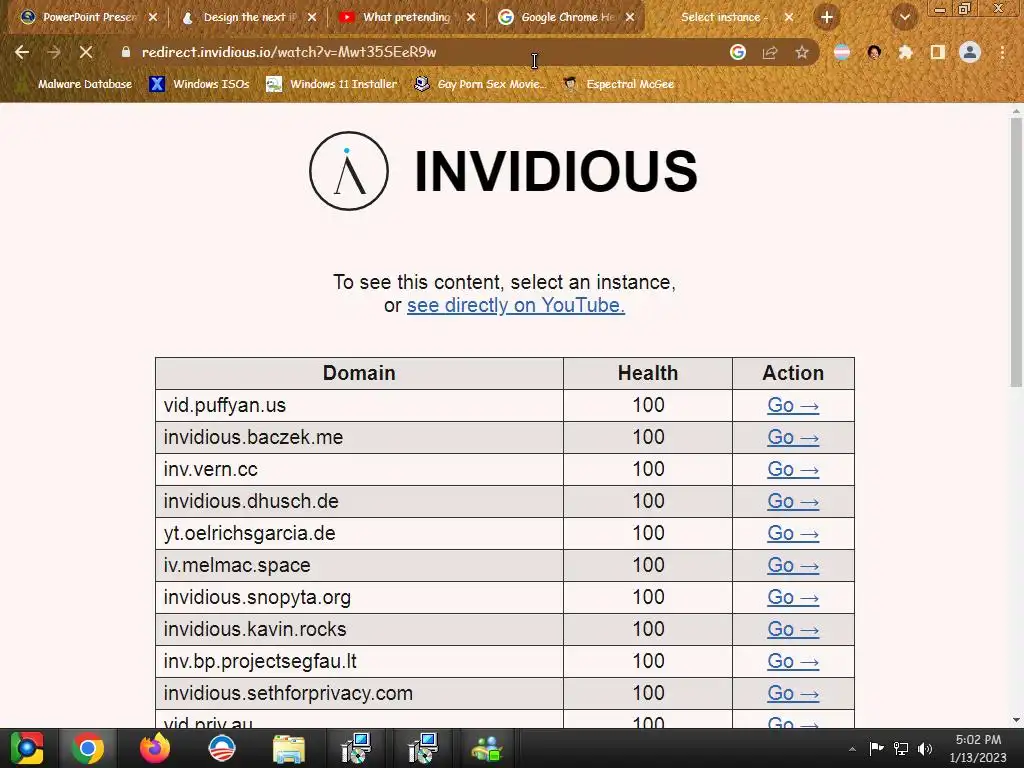Switch to PowerPoint Presentation tab
The height and width of the screenshot is (768, 1024).
(88, 17)
